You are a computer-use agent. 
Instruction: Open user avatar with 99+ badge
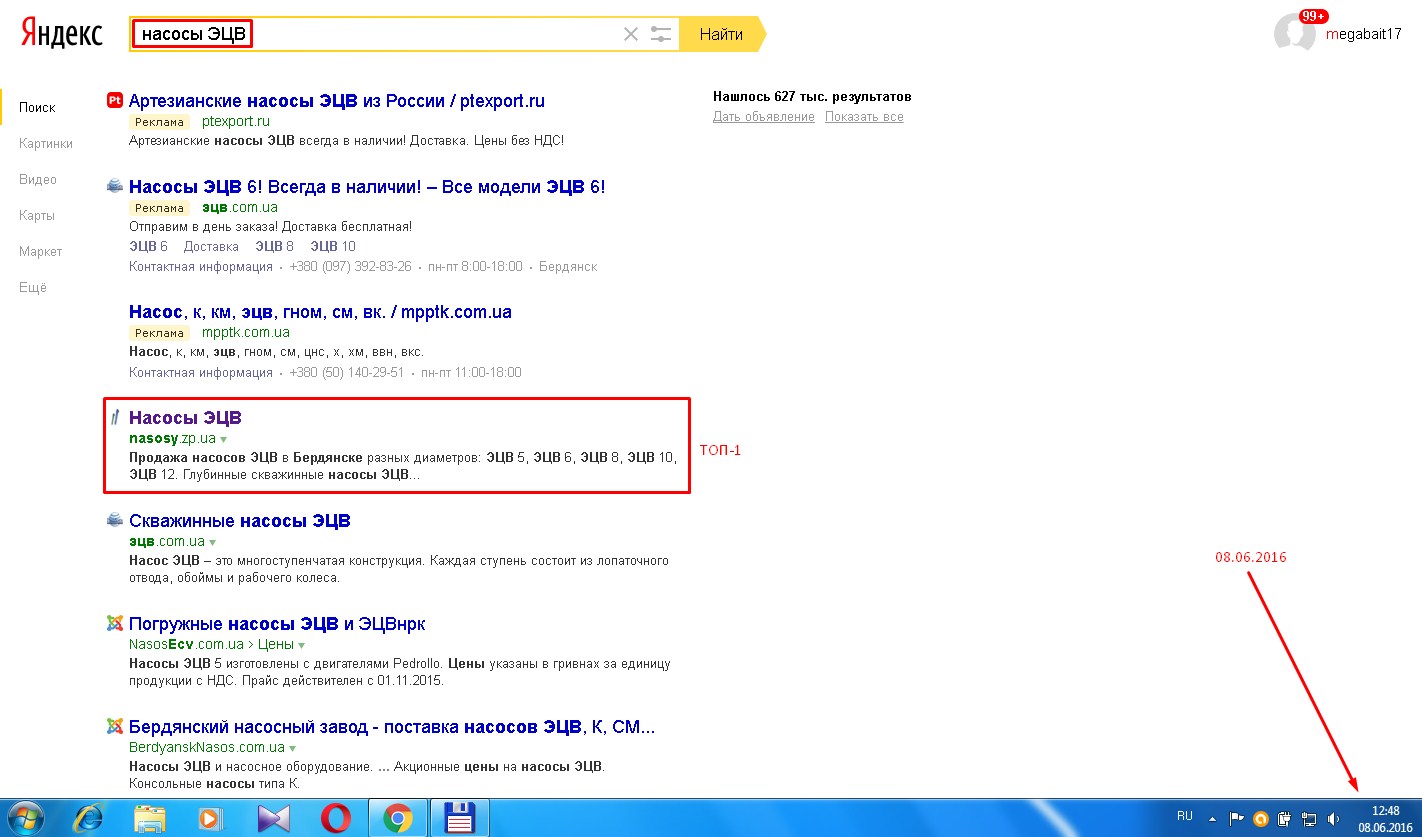pos(1294,33)
